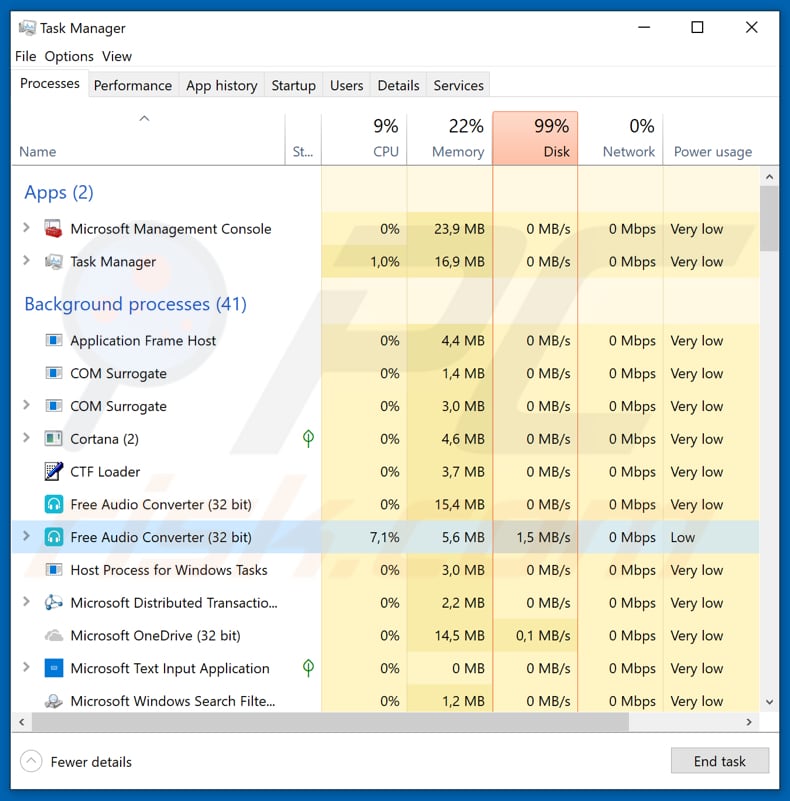Click the Background processes (41) heading
790x801 pixels.
135,304
